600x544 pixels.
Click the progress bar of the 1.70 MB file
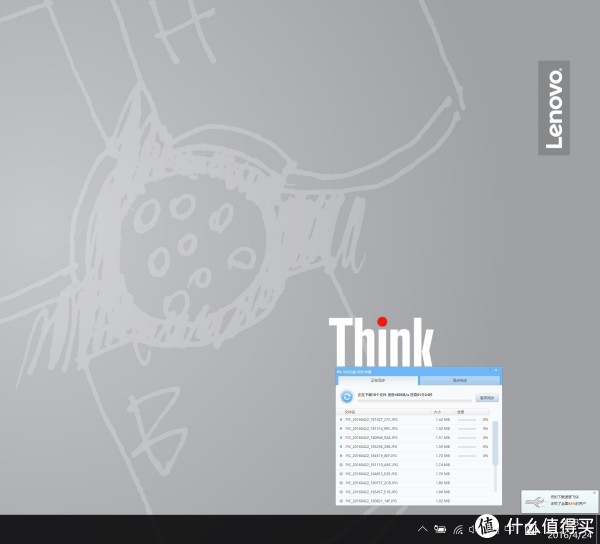pos(467,456)
